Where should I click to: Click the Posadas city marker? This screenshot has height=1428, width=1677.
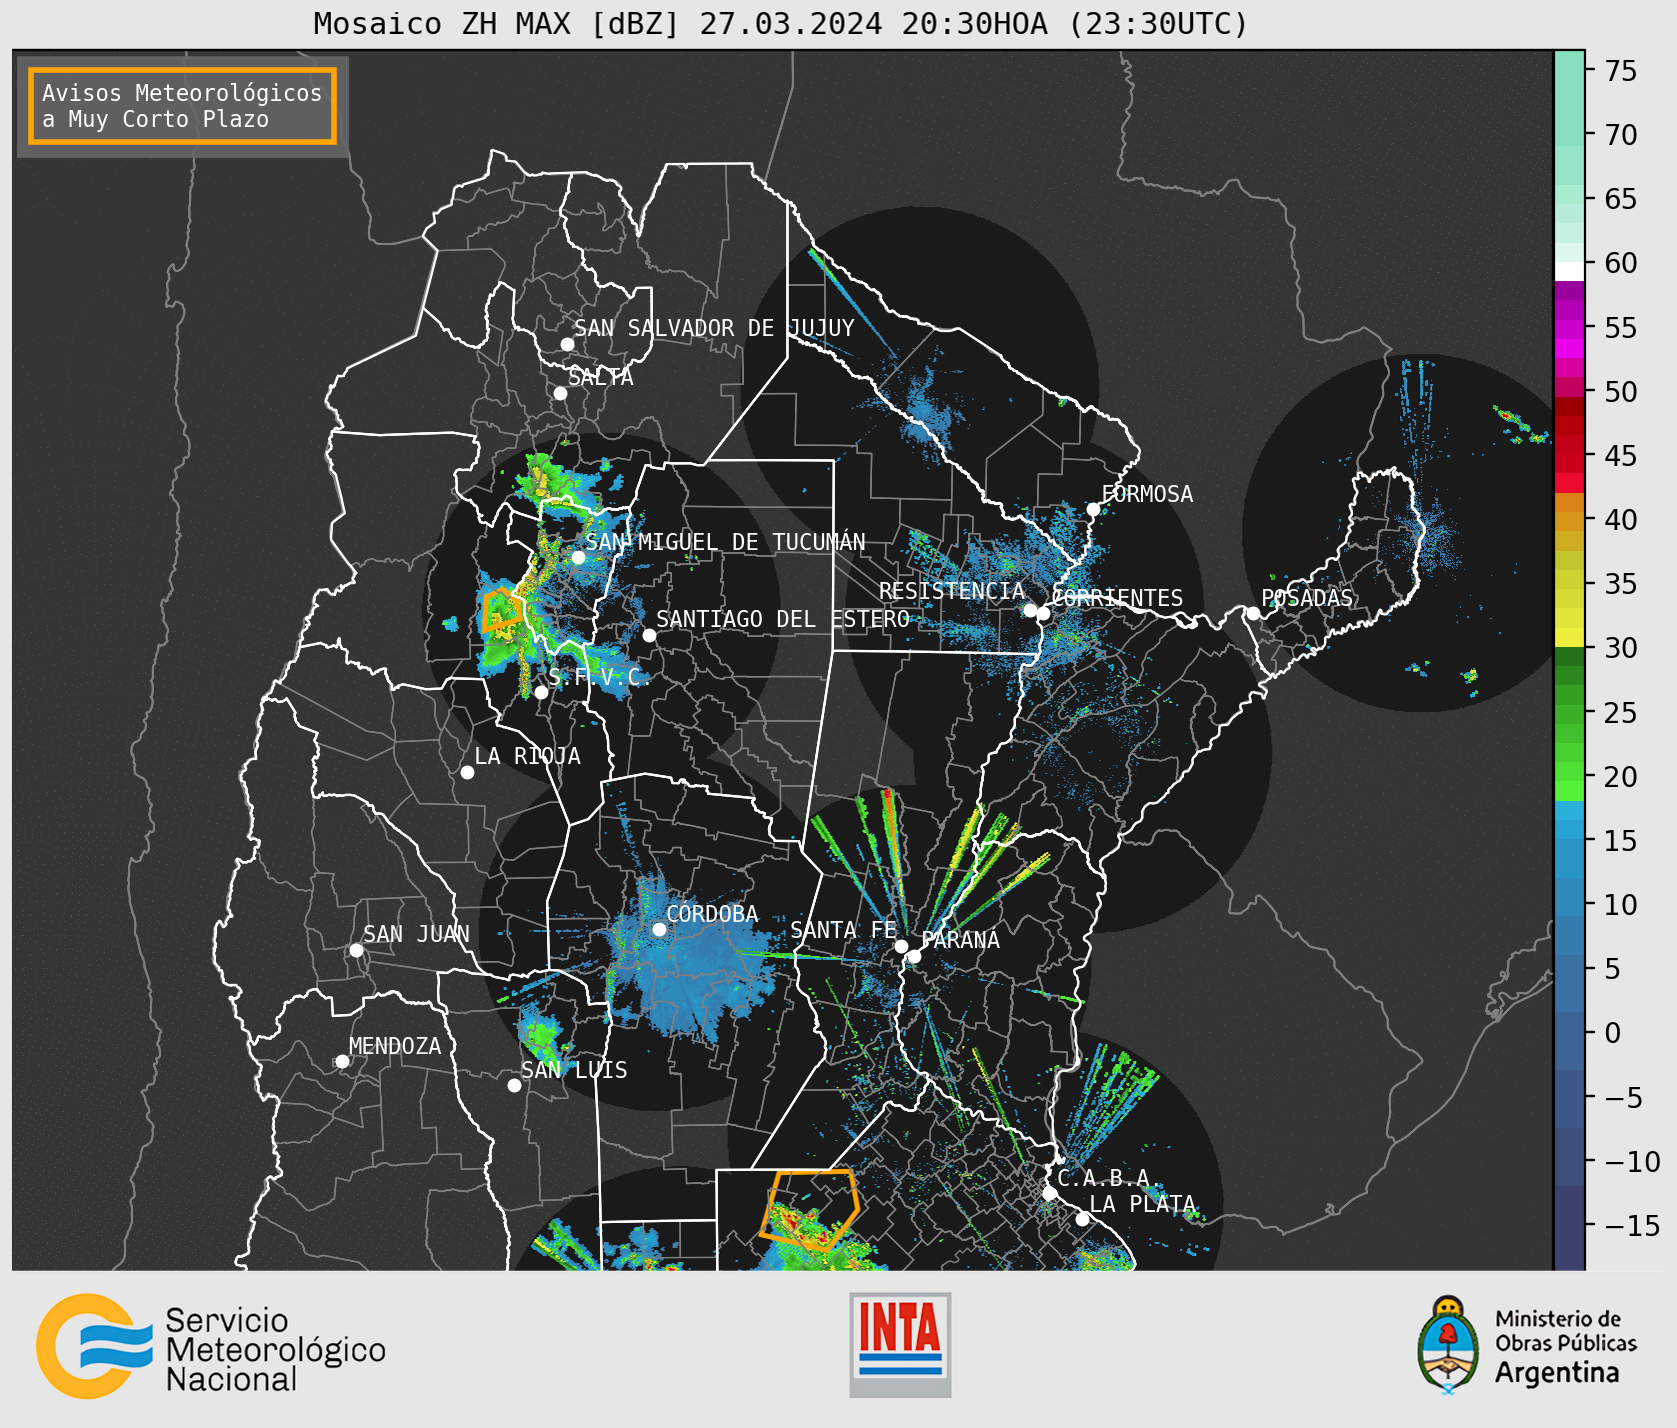tap(1253, 613)
